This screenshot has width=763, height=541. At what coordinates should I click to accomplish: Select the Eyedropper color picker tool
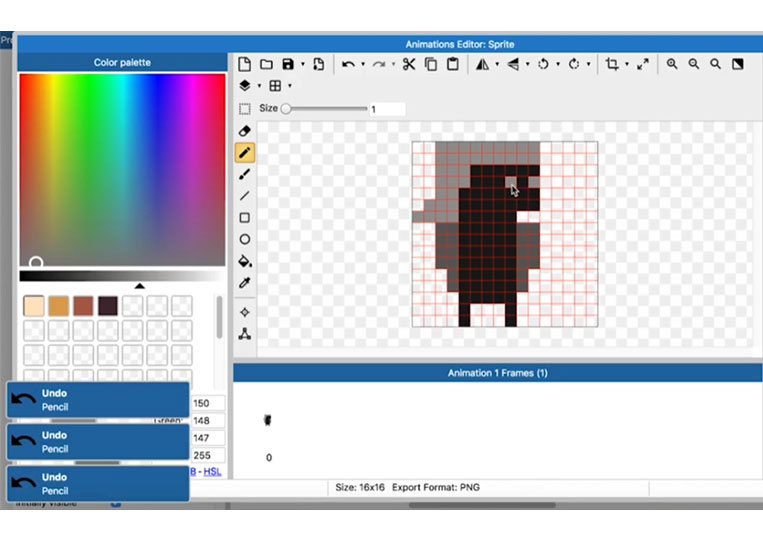245,283
